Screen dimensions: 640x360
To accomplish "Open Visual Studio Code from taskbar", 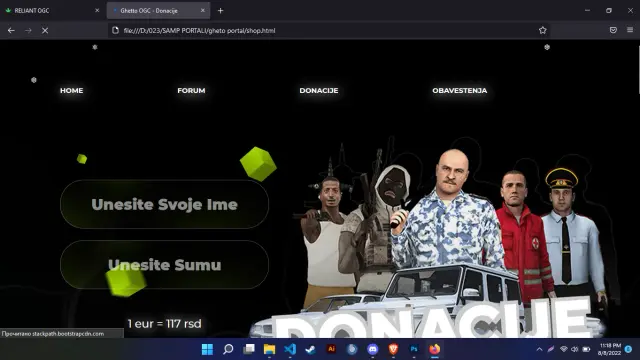I will pyautogui.click(x=290, y=349).
